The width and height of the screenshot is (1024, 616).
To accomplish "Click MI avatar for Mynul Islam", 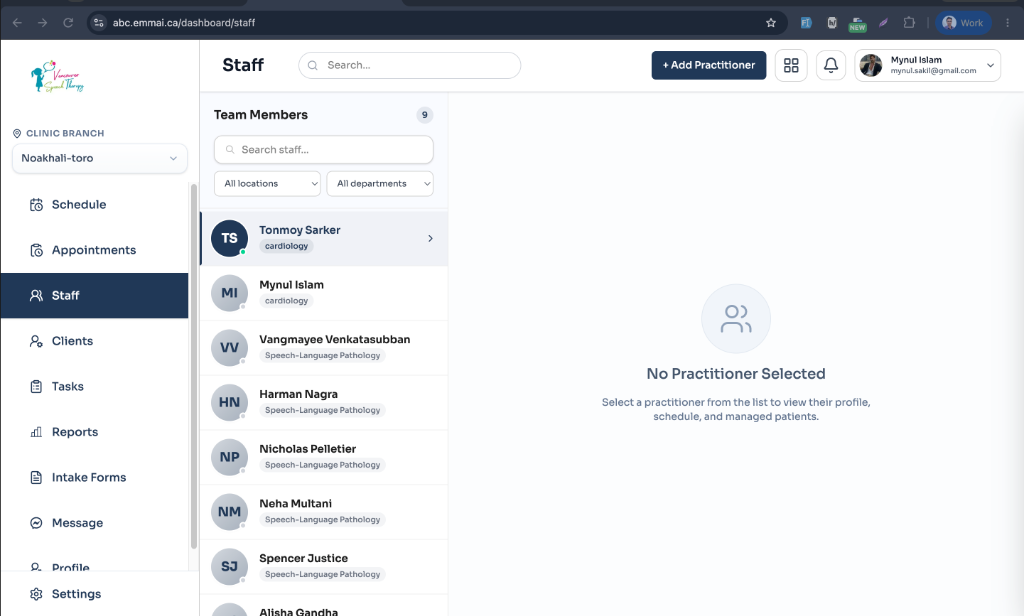I will [229, 293].
